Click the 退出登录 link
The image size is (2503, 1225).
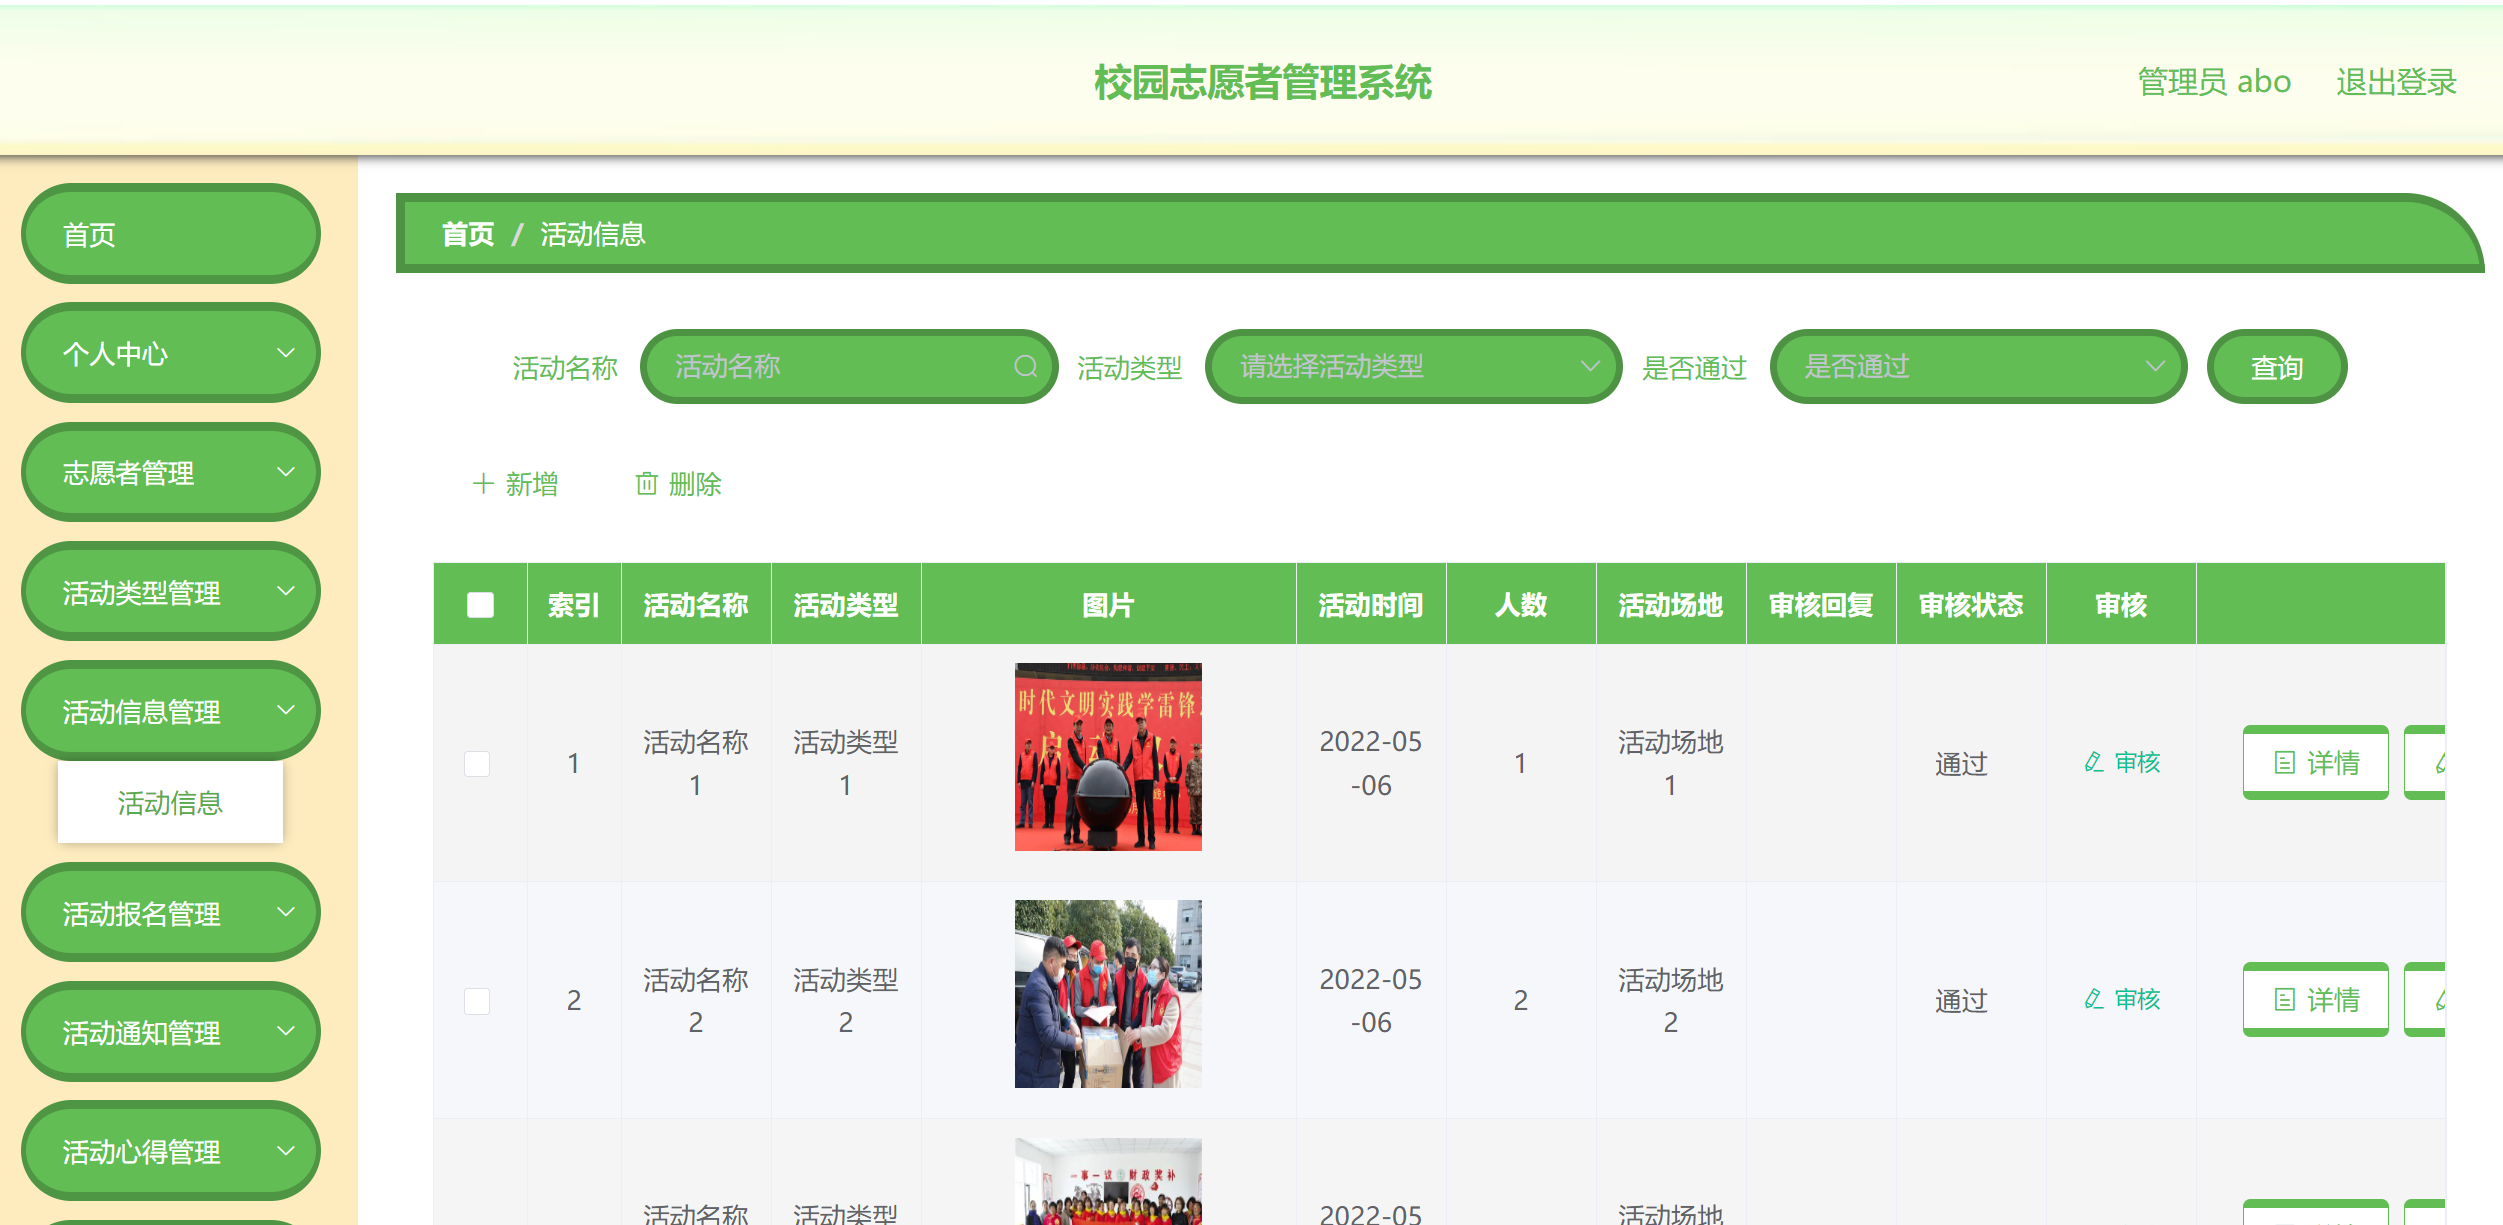[x=2395, y=82]
